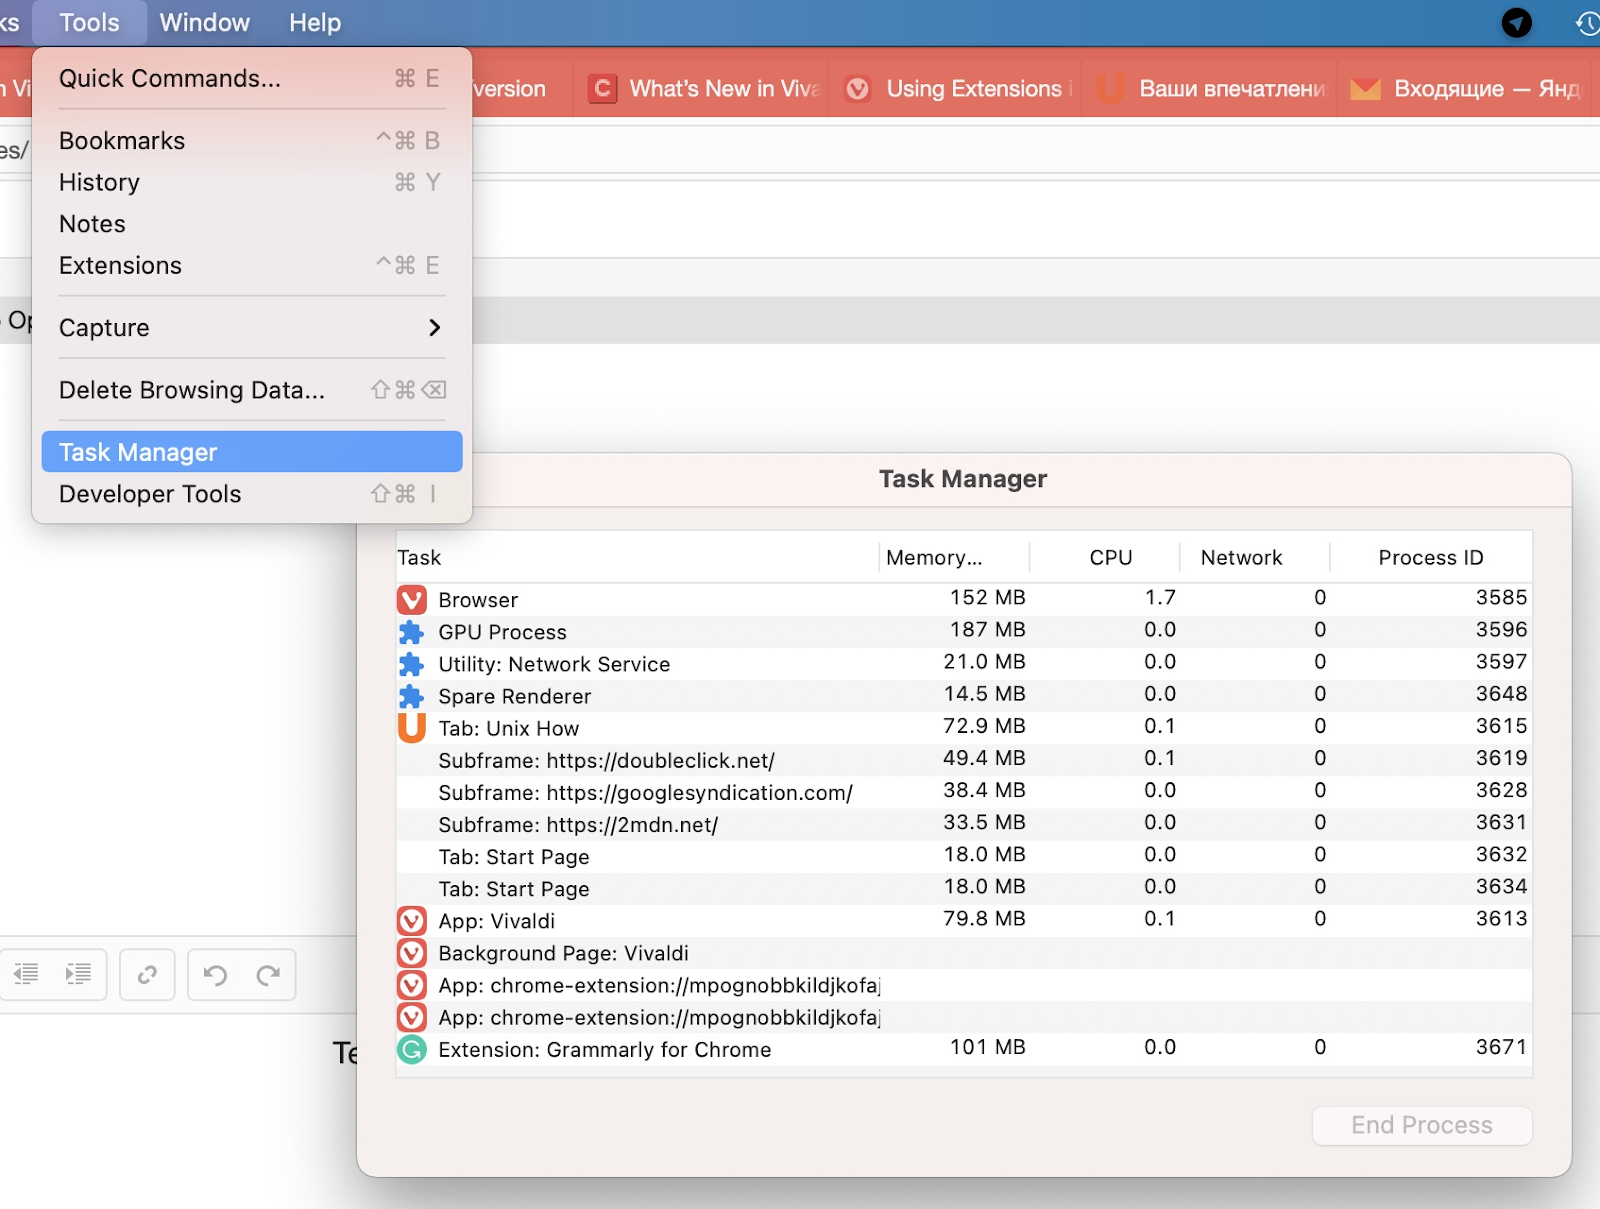Select the Extension: Grammarly for Chrome row
The height and width of the screenshot is (1209, 1600).
pos(964,1049)
